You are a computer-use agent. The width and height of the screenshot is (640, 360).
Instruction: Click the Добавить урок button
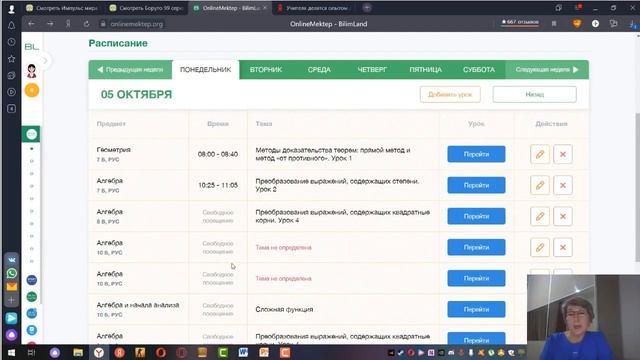click(450, 94)
